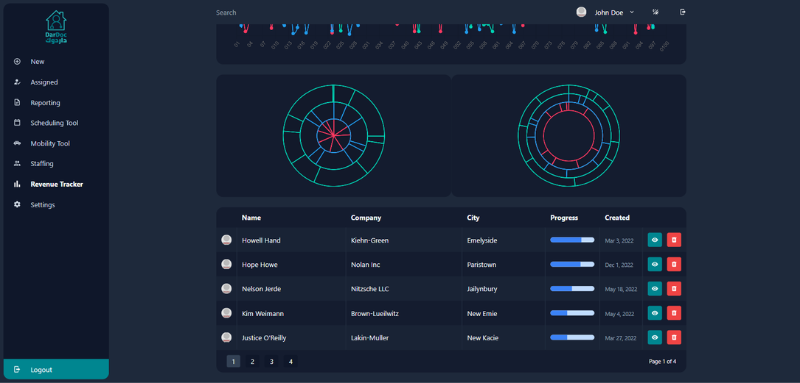
Task: Open the Reporting document icon
Action: 17,103
